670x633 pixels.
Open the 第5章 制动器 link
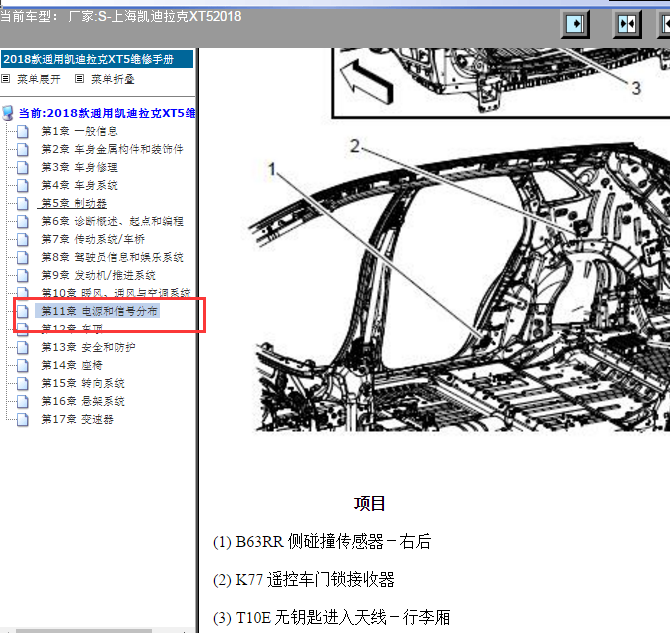pyautogui.click(x=73, y=203)
